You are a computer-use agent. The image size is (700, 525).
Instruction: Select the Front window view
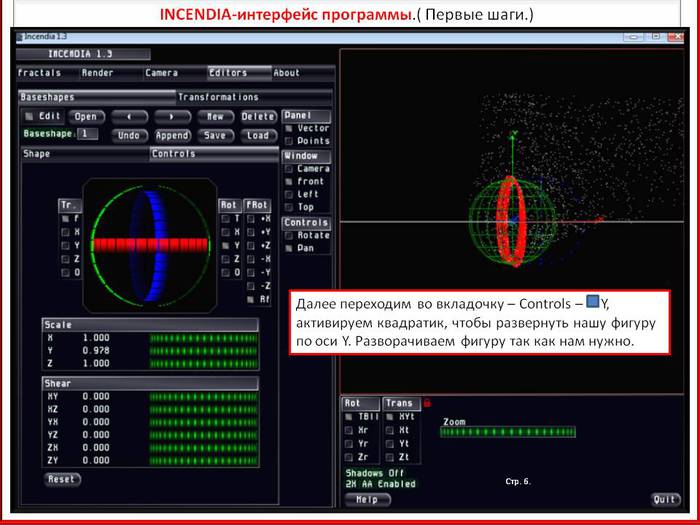point(289,182)
